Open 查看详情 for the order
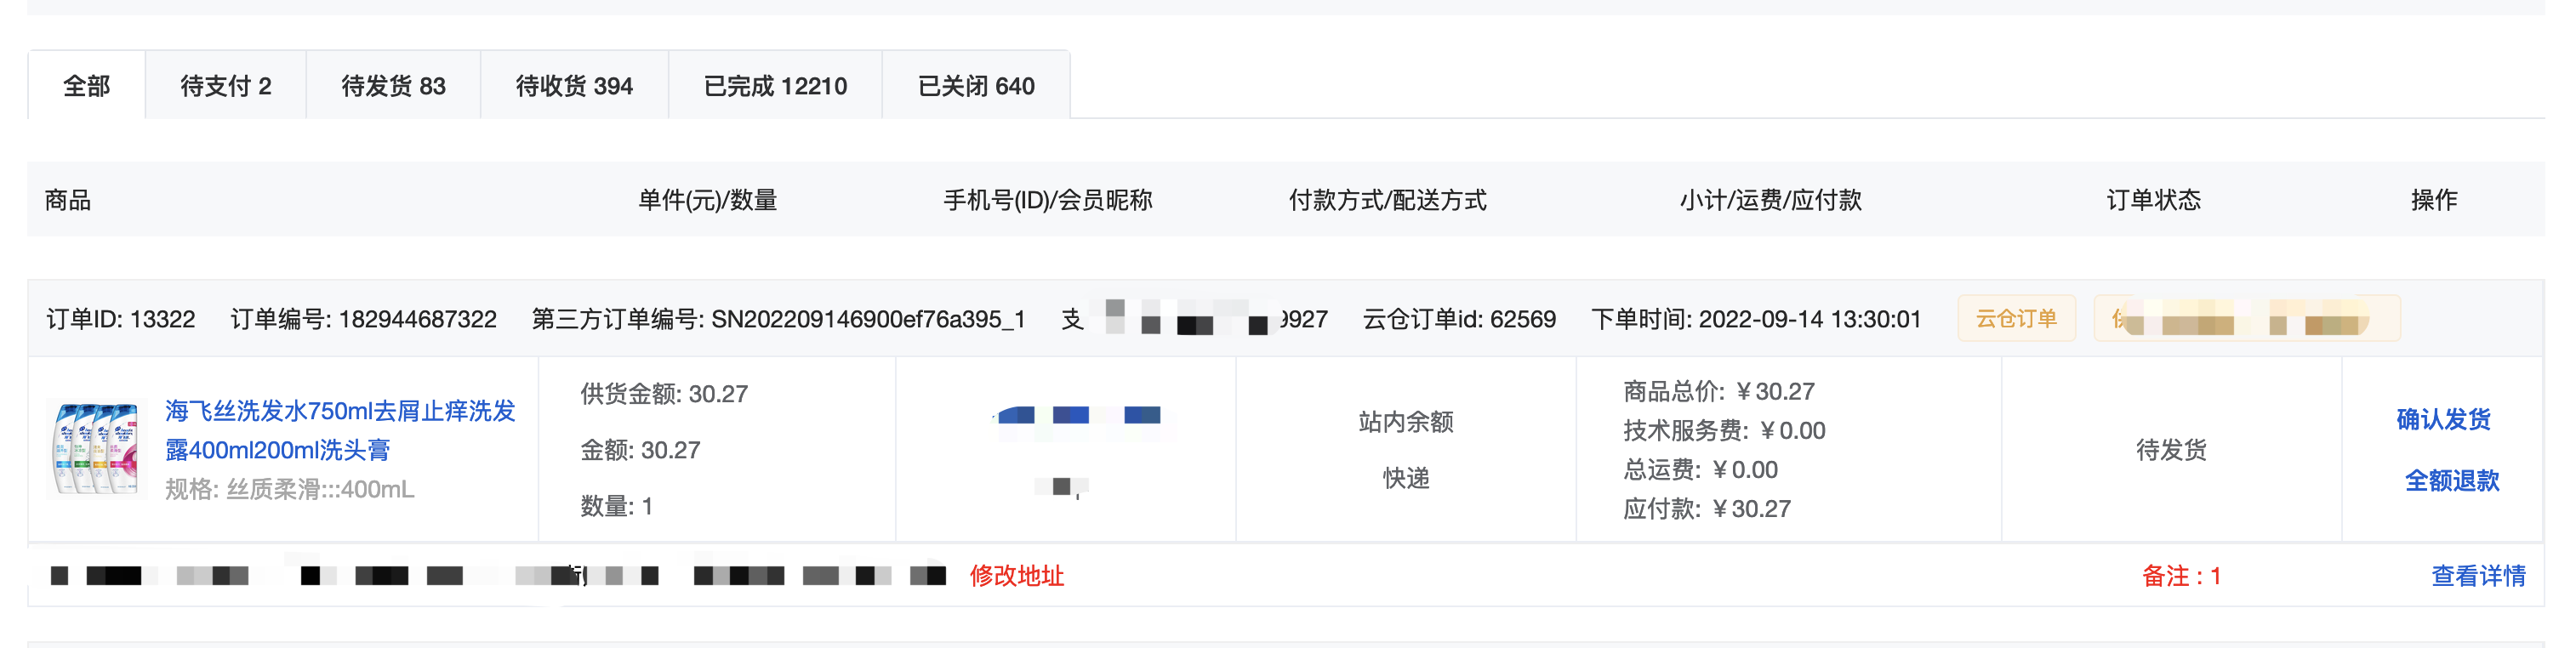The width and height of the screenshot is (2576, 648). (x=2478, y=576)
